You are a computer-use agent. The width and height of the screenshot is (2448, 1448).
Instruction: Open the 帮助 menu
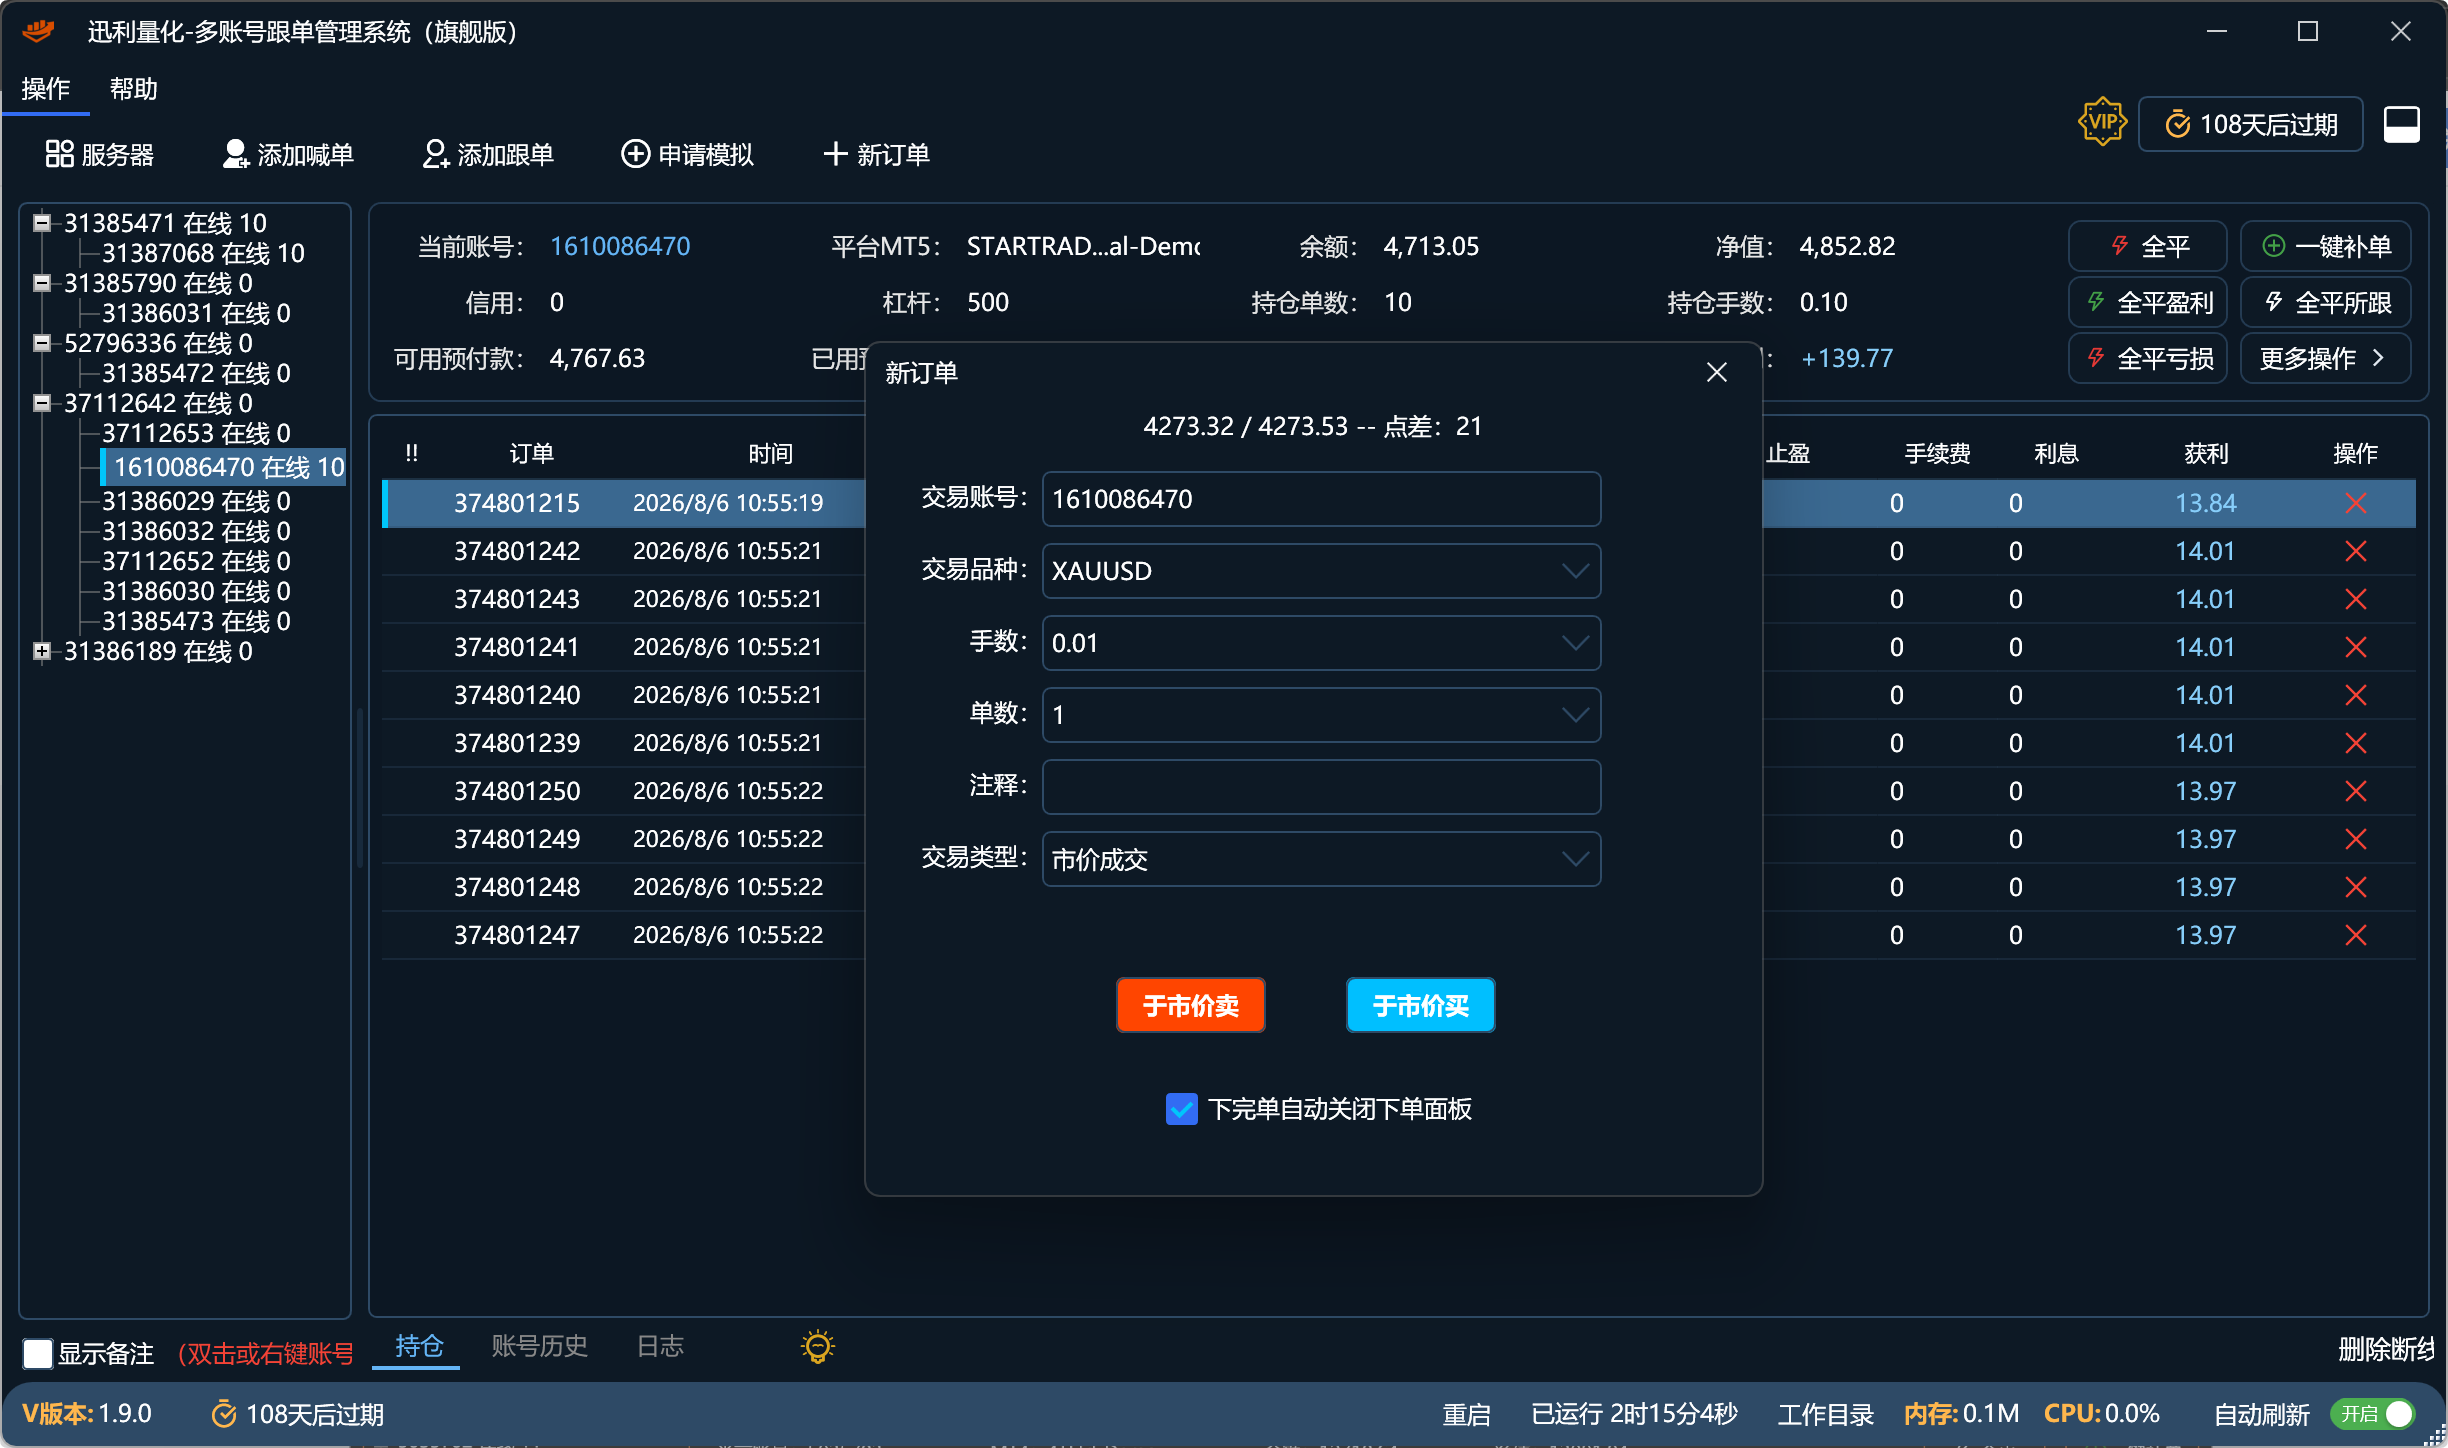coord(133,89)
